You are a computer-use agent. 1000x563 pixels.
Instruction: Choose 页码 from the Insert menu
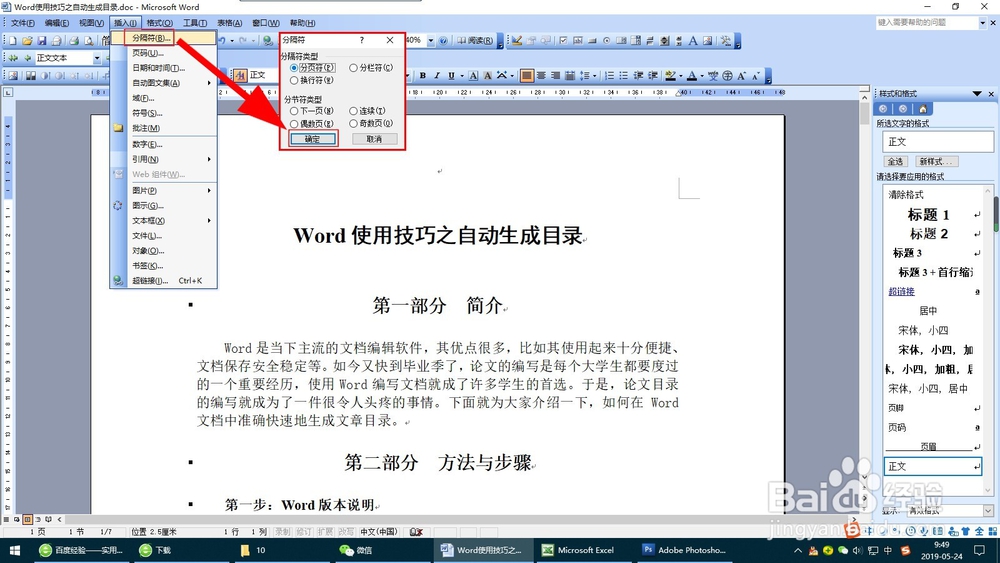click(163, 53)
